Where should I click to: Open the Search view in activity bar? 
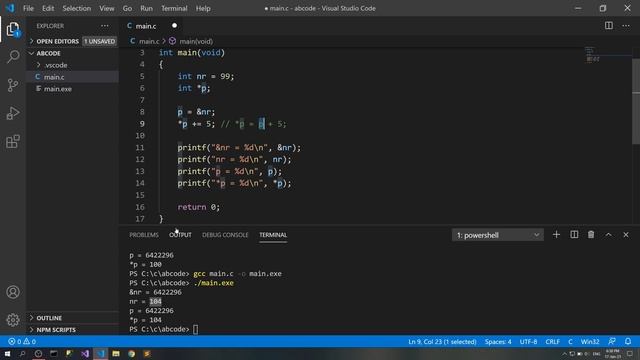[x=13, y=56]
